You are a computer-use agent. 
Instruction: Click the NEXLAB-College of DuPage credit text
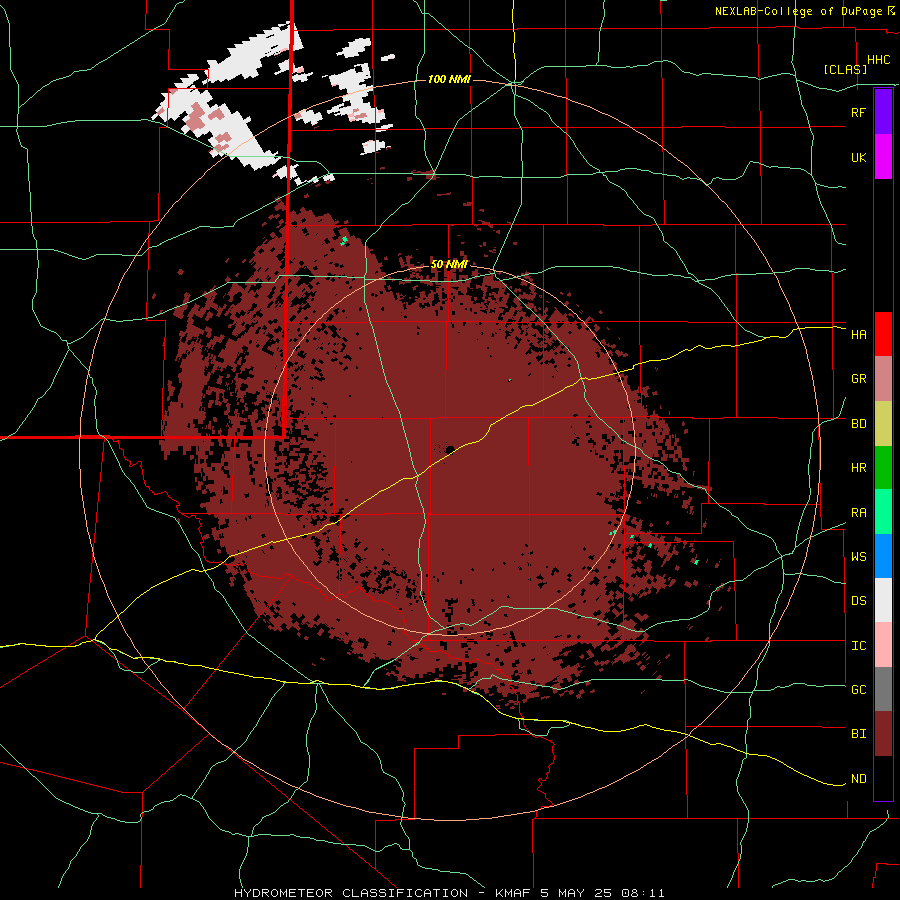[798, 11]
